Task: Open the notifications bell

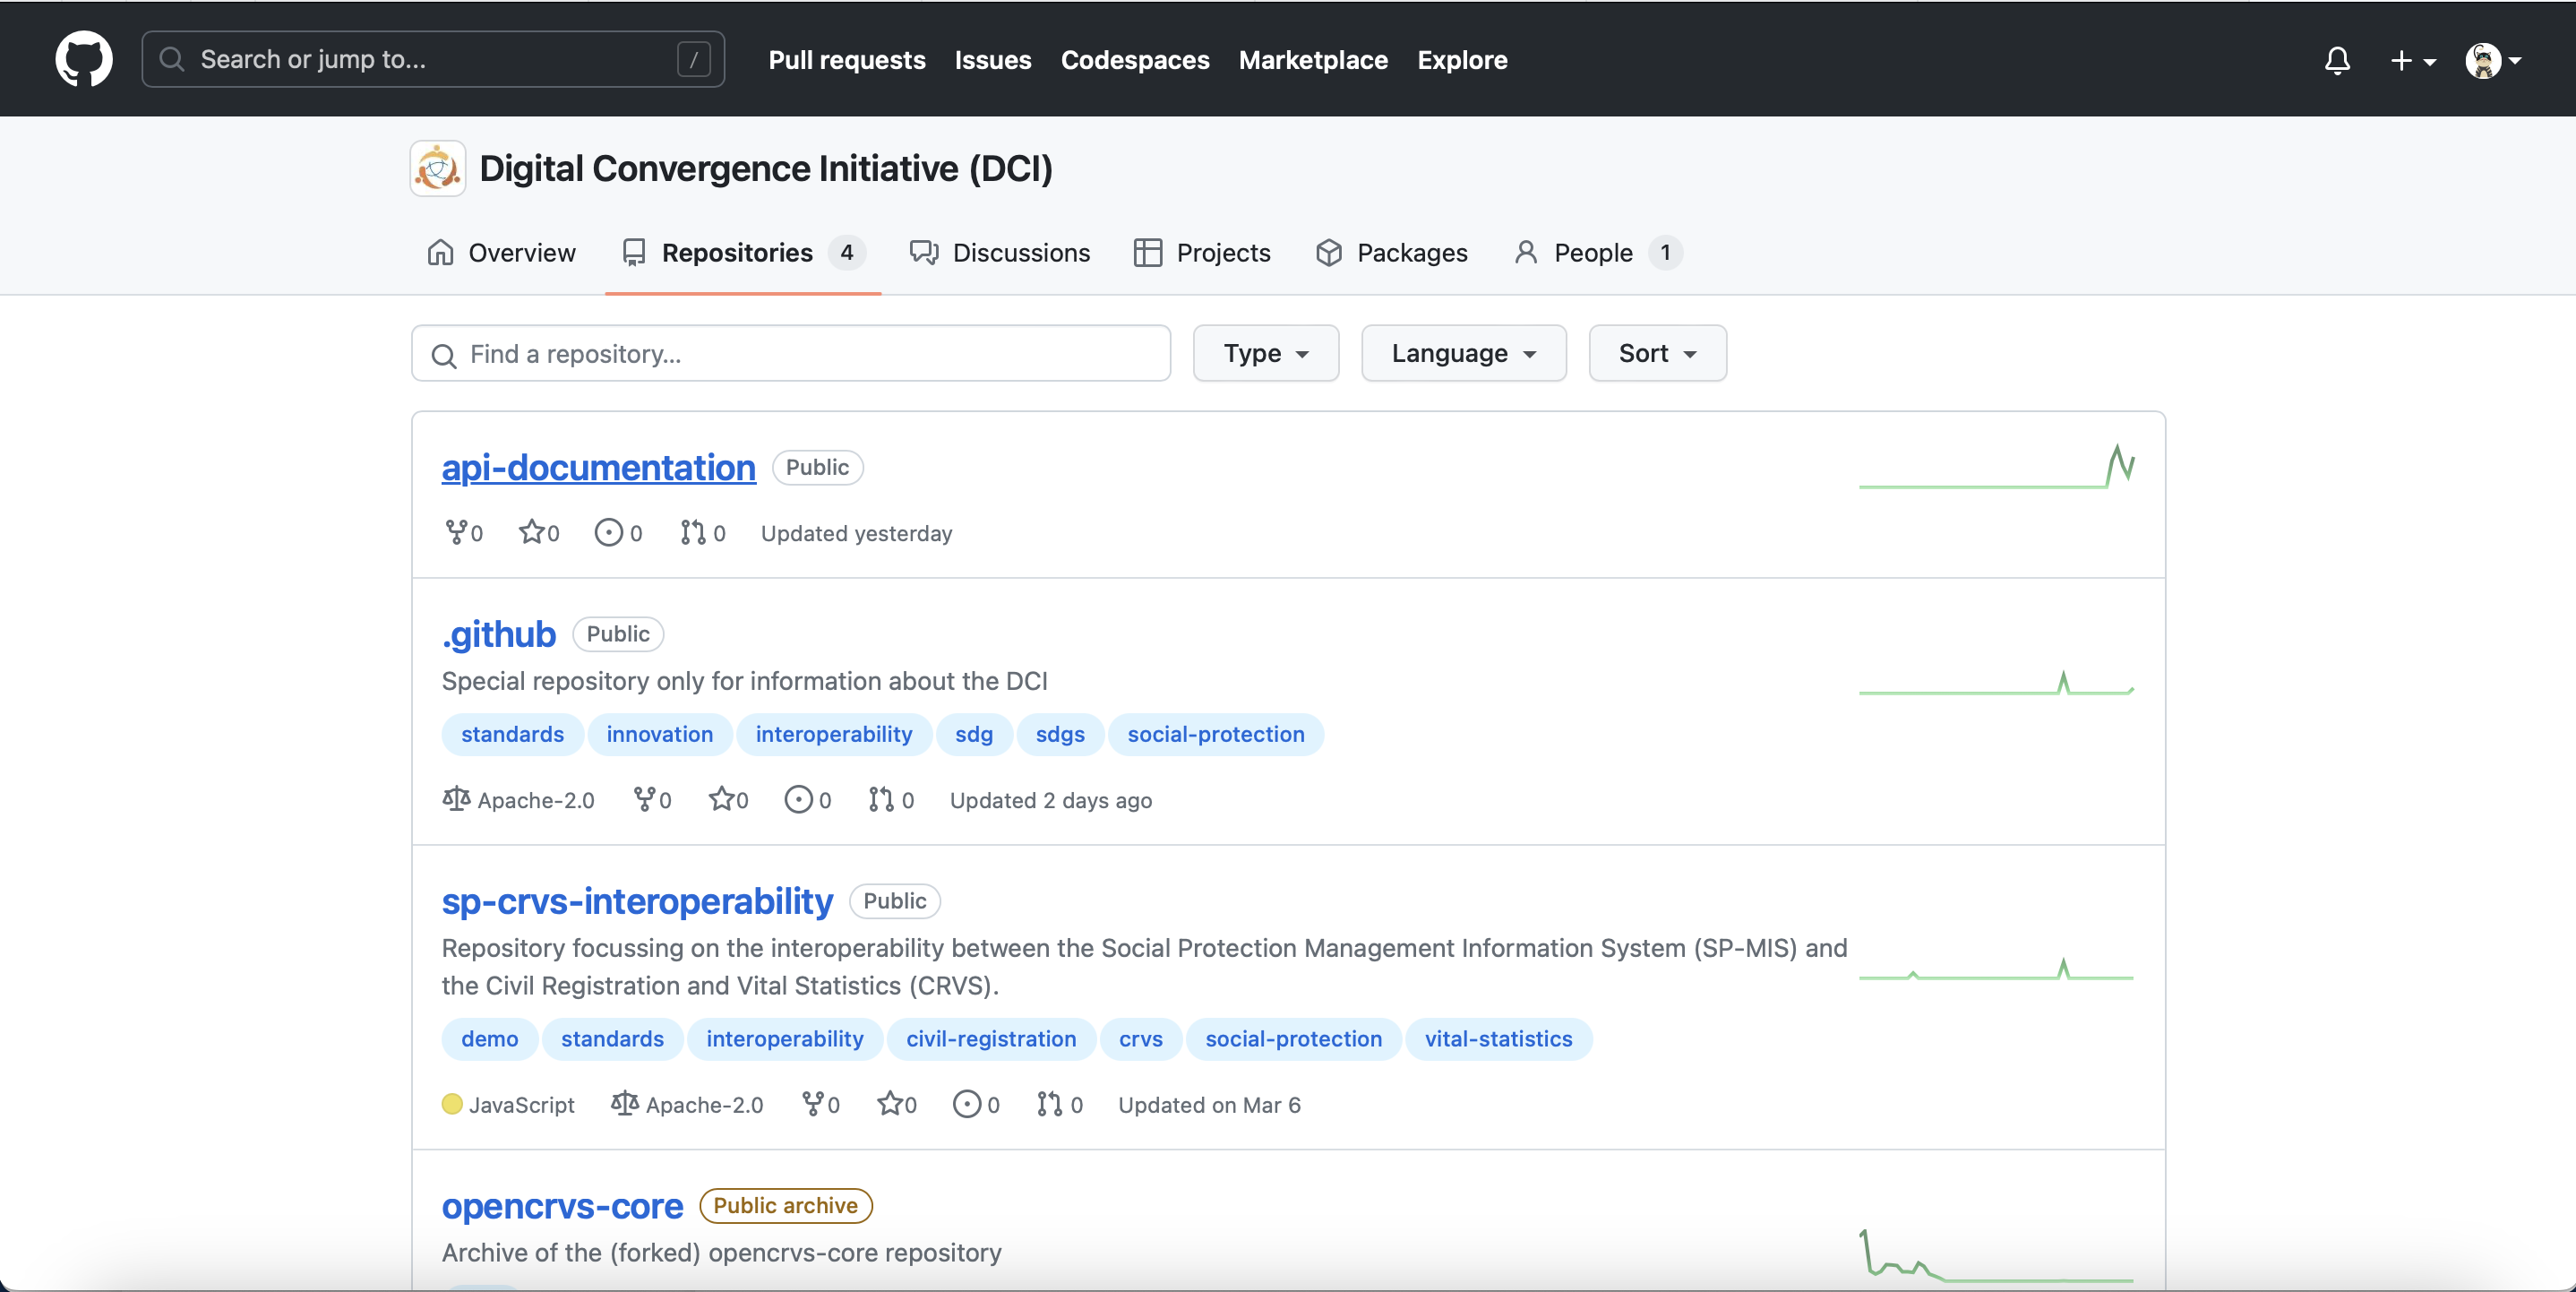Action: tap(2336, 60)
